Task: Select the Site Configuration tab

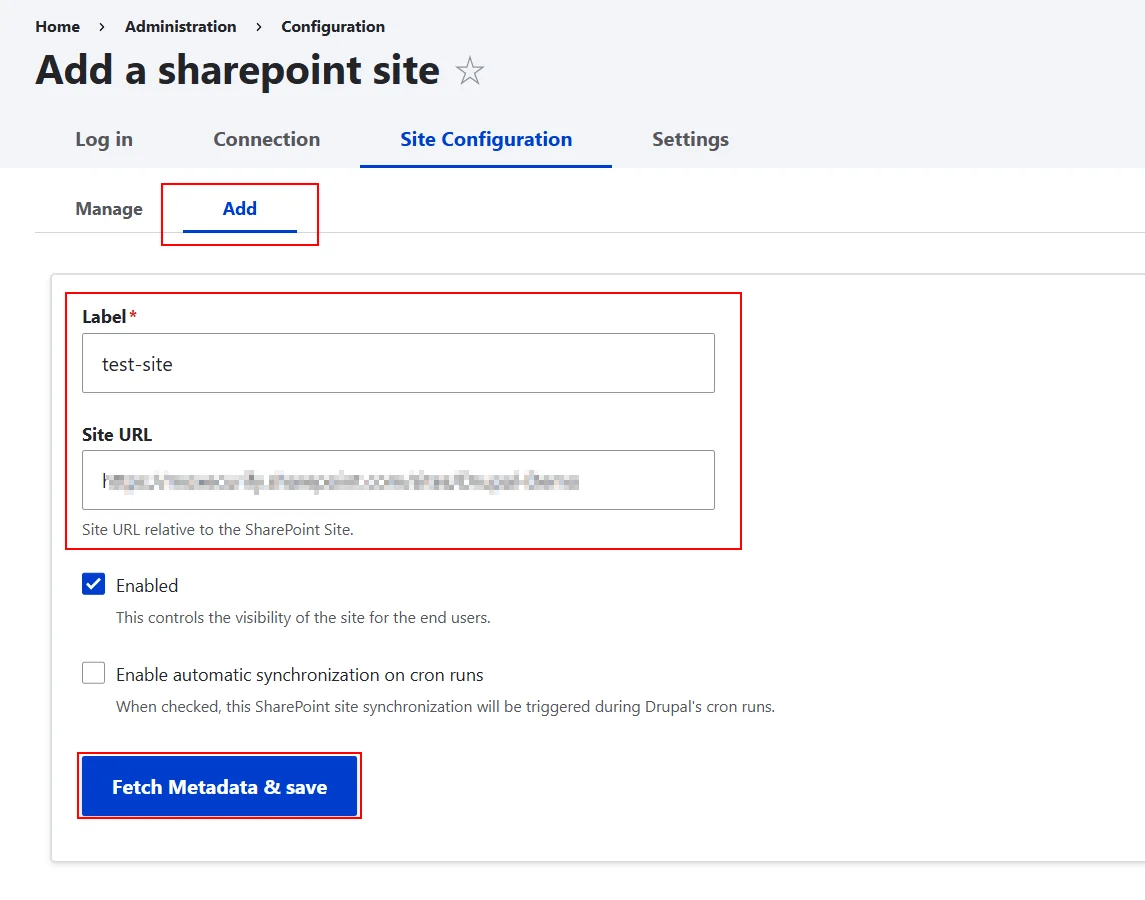Action: [485, 140]
